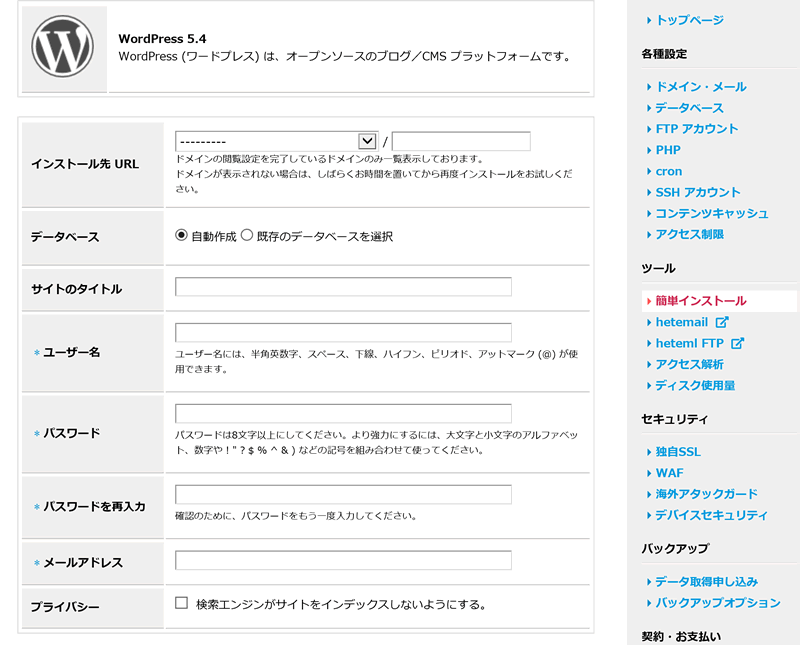Click external link icon next to hetemail
Viewport: 800px width, 645px height.
coord(722,322)
